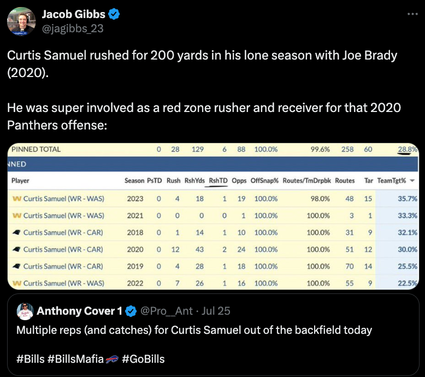This screenshot has height=377, width=425.
Task: Click the Jul 25 timestamp
Action: coord(216,311)
